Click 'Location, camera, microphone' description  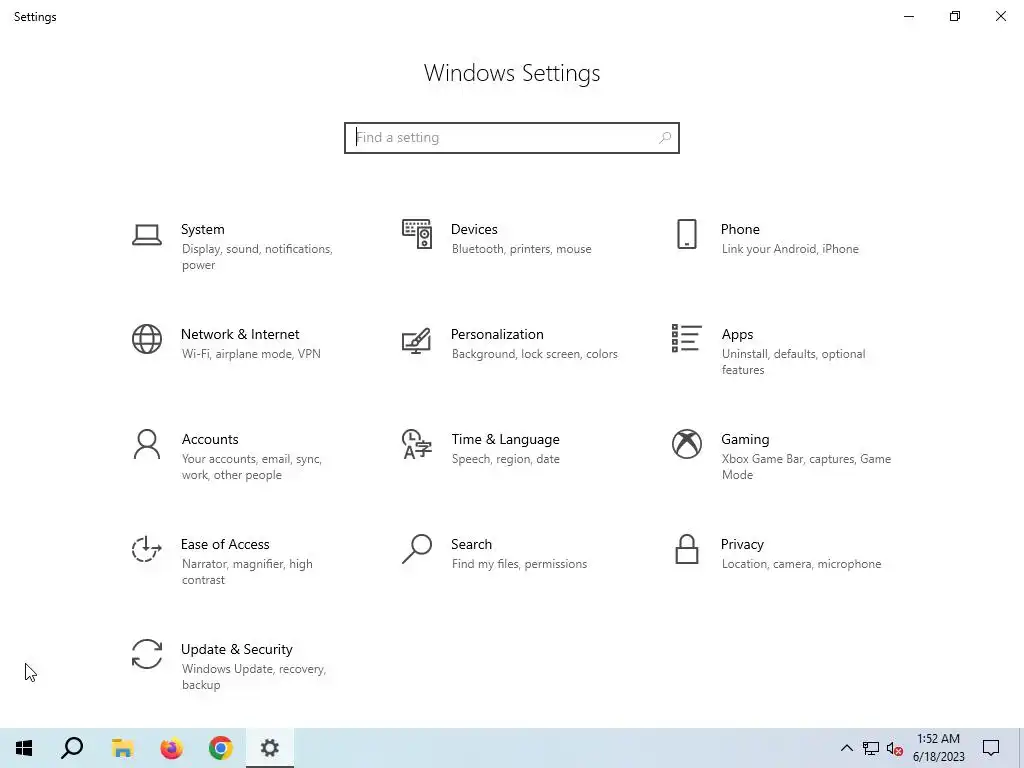pos(801,564)
